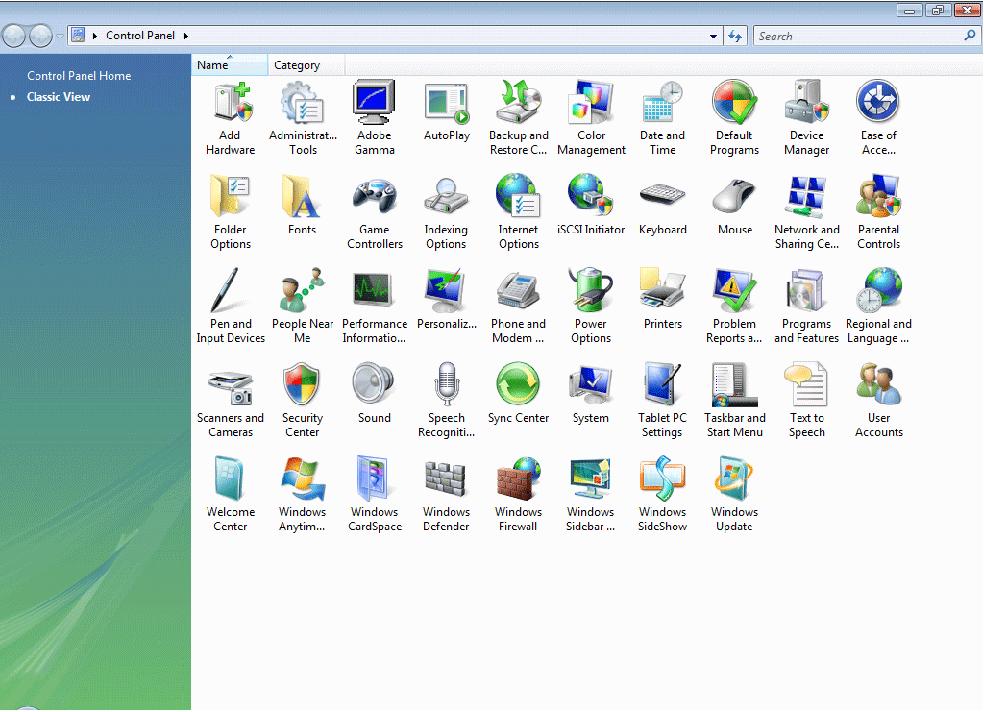984x712 pixels.
Task: Open Color Management
Action: (x=591, y=117)
